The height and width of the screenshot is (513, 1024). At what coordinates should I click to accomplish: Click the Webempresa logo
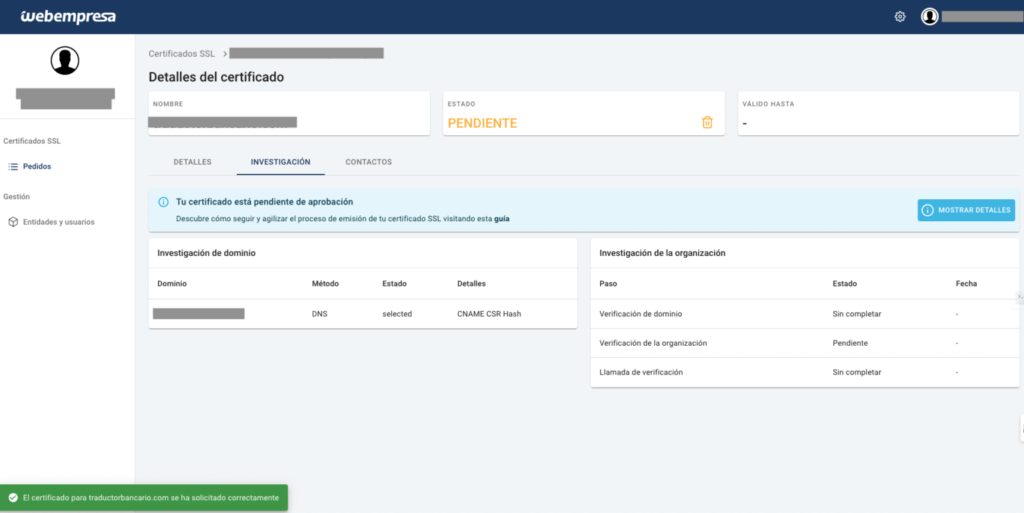[68, 17]
